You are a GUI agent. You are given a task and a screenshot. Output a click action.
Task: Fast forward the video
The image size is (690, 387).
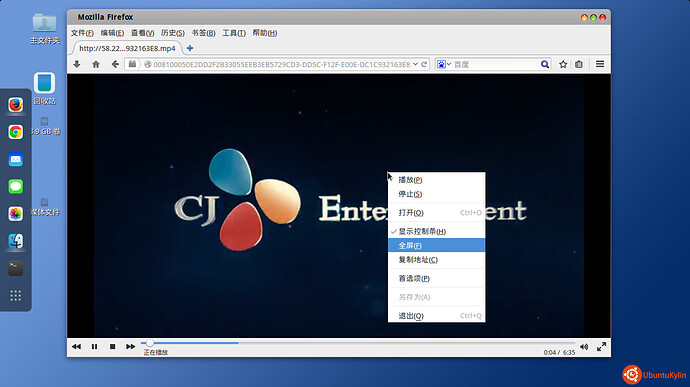tap(131, 346)
